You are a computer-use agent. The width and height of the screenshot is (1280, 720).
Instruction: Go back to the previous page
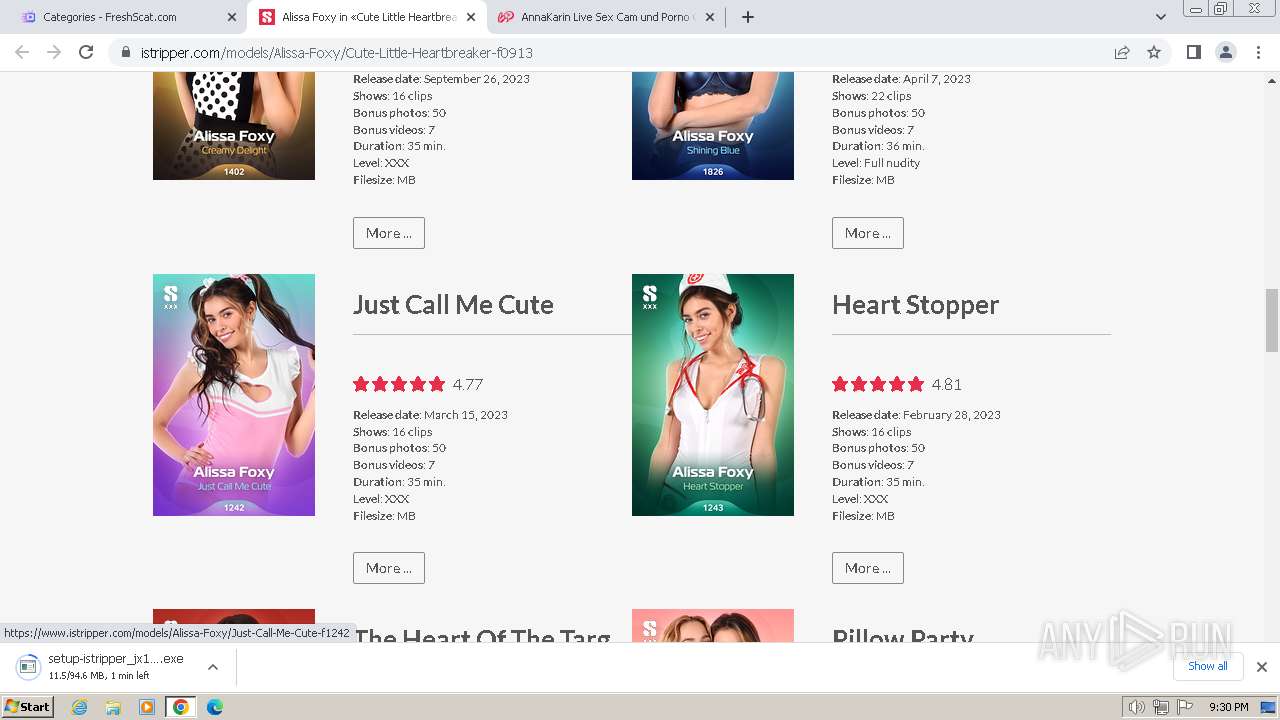tap(22, 52)
